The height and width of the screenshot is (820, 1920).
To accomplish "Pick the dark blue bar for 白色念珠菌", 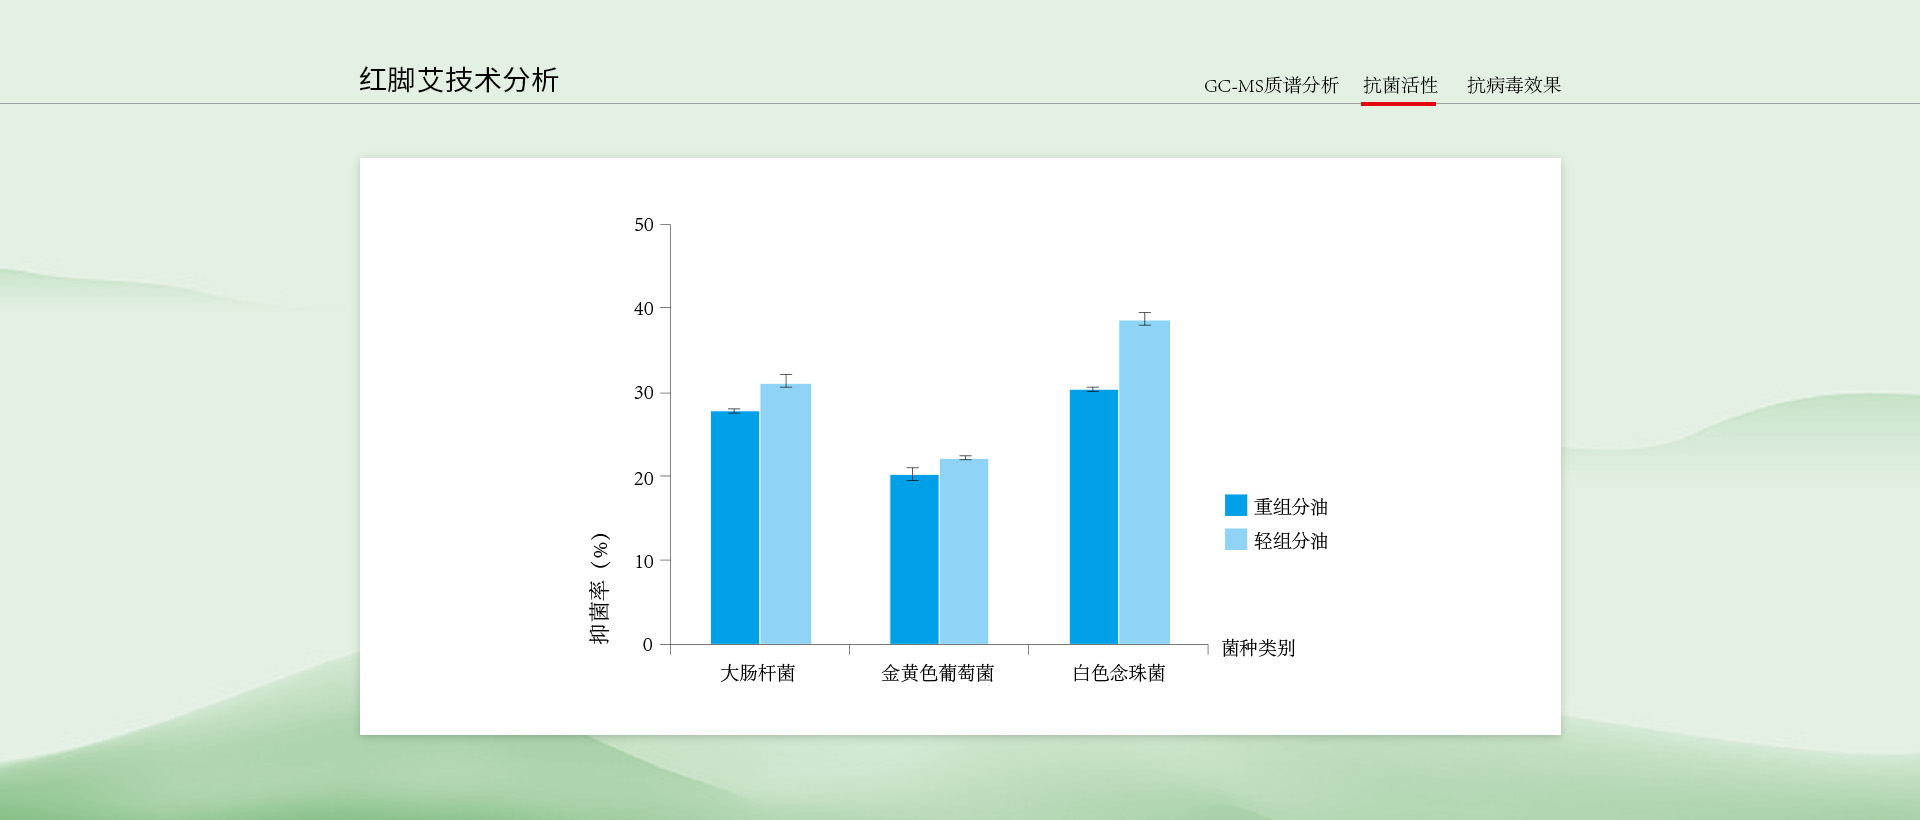I will (1093, 517).
